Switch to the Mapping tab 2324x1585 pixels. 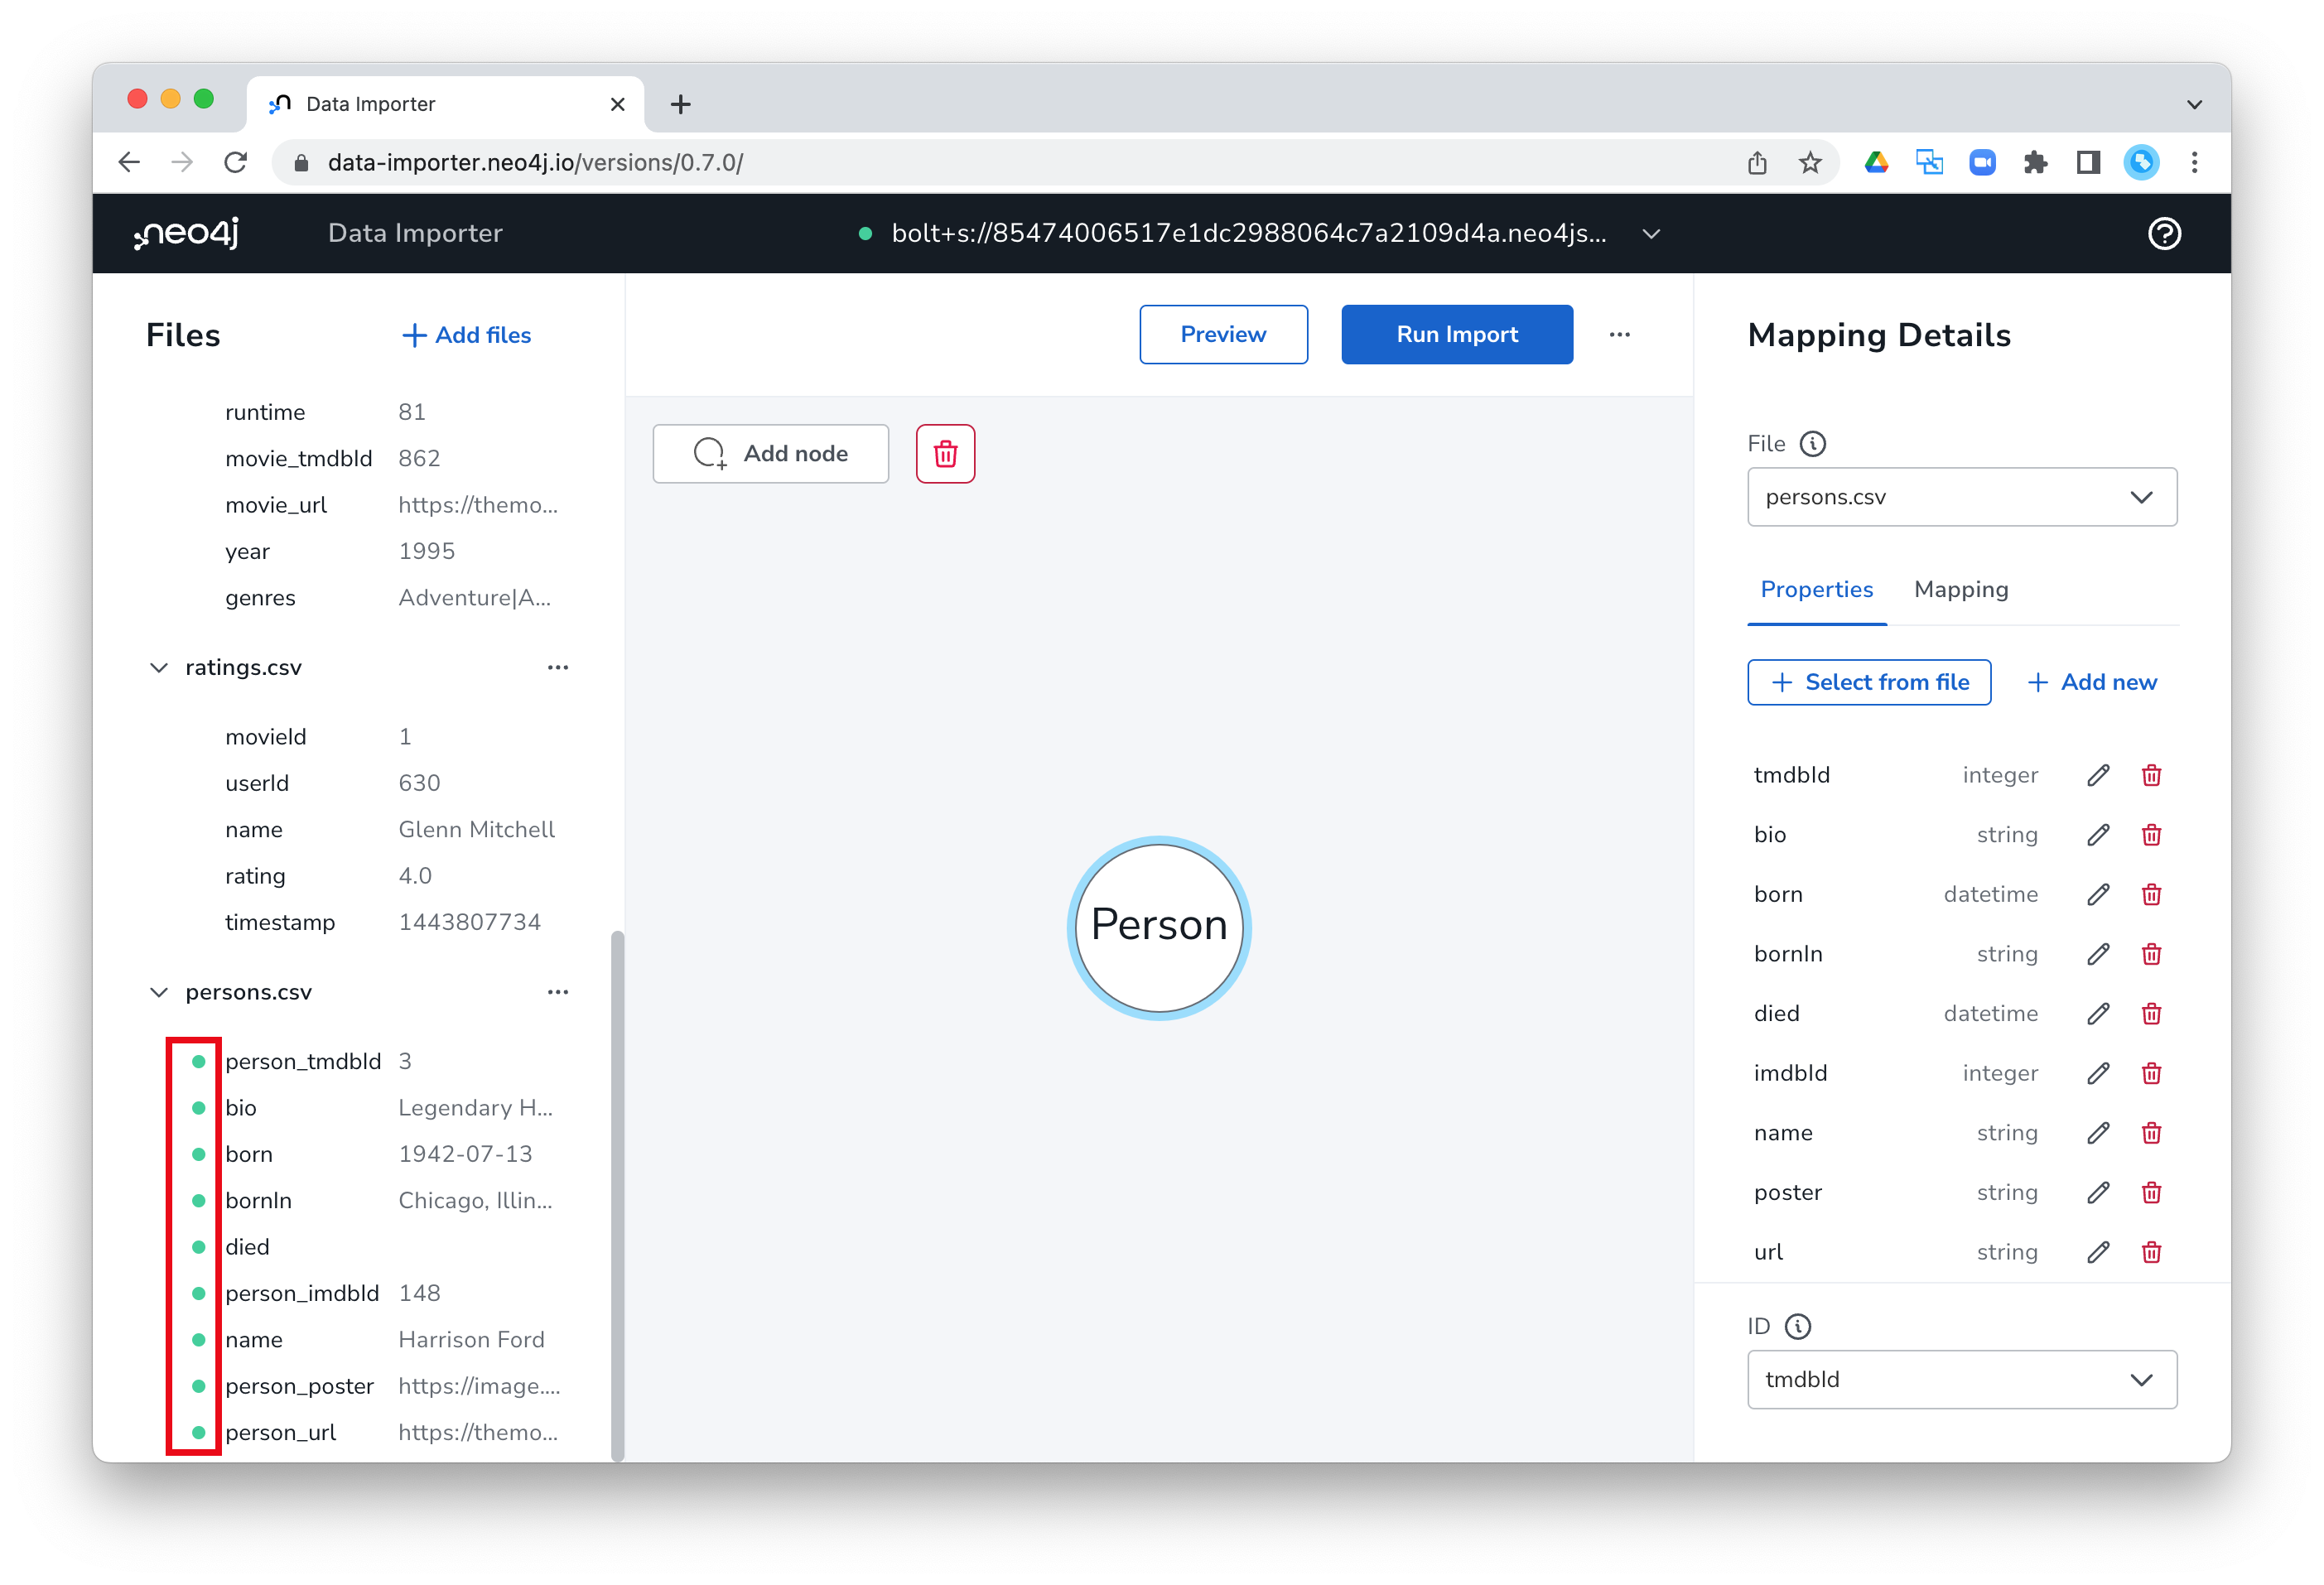pos(1960,589)
